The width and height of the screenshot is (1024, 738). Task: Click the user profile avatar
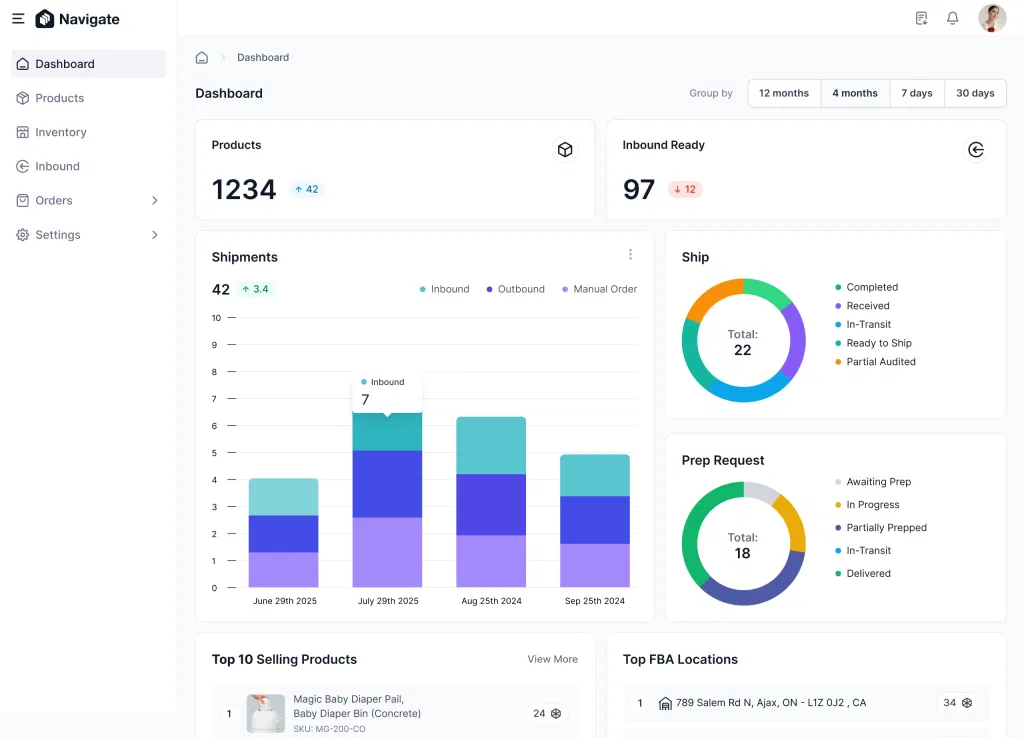[x=991, y=18]
